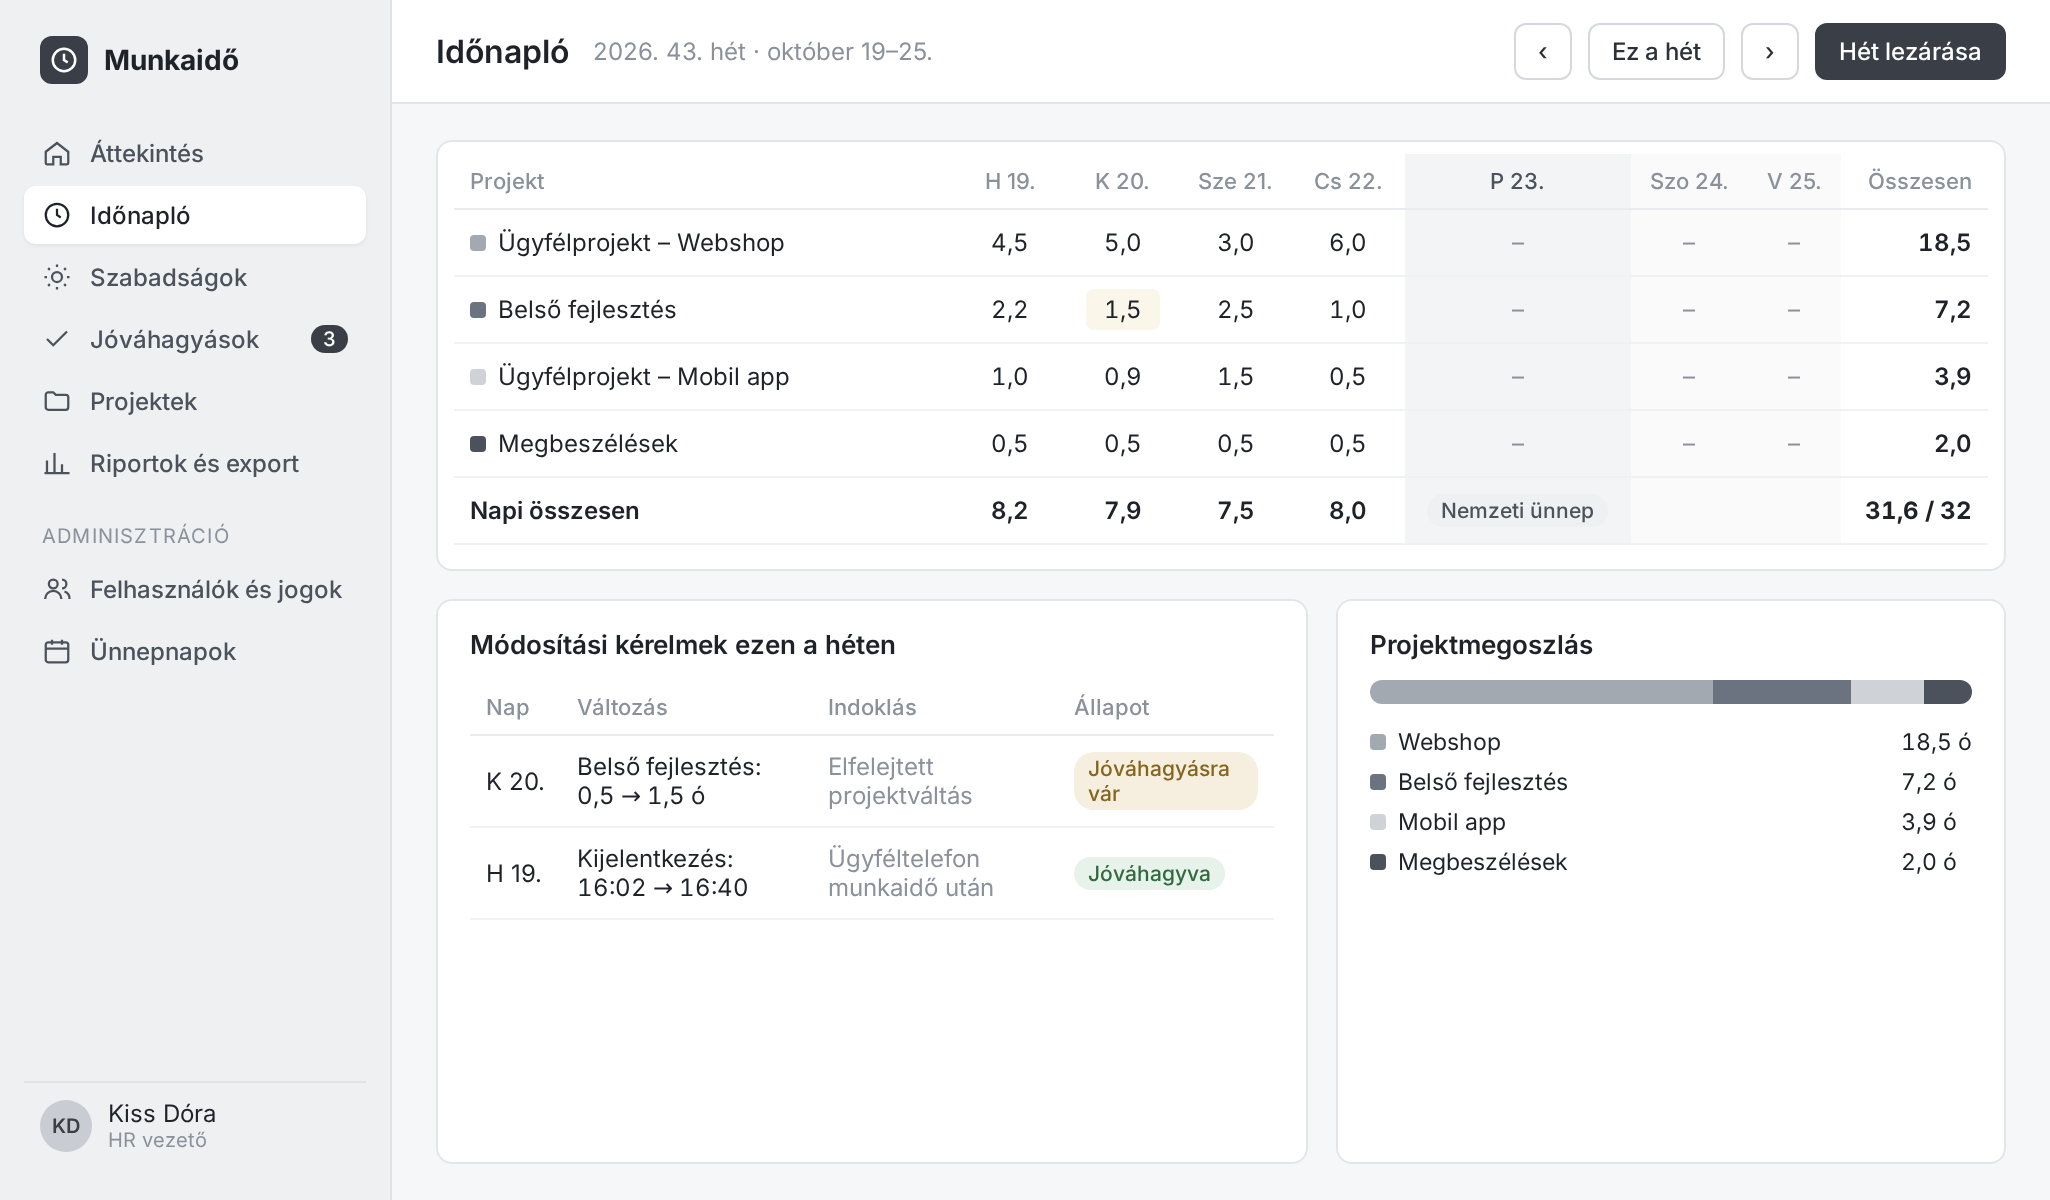This screenshot has height=1200, width=2050.
Task: Click the Riportok és export chart icon
Action: (x=57, y=463)
